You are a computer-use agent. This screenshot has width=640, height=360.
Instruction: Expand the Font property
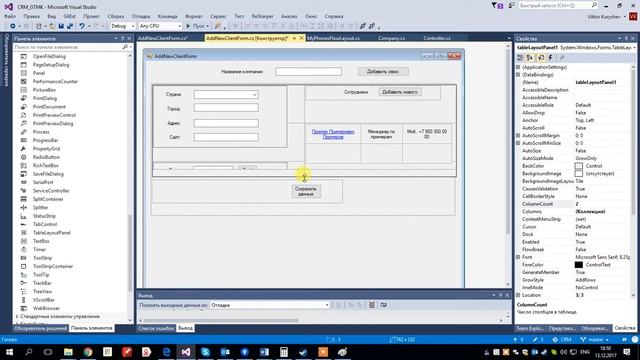518,257
